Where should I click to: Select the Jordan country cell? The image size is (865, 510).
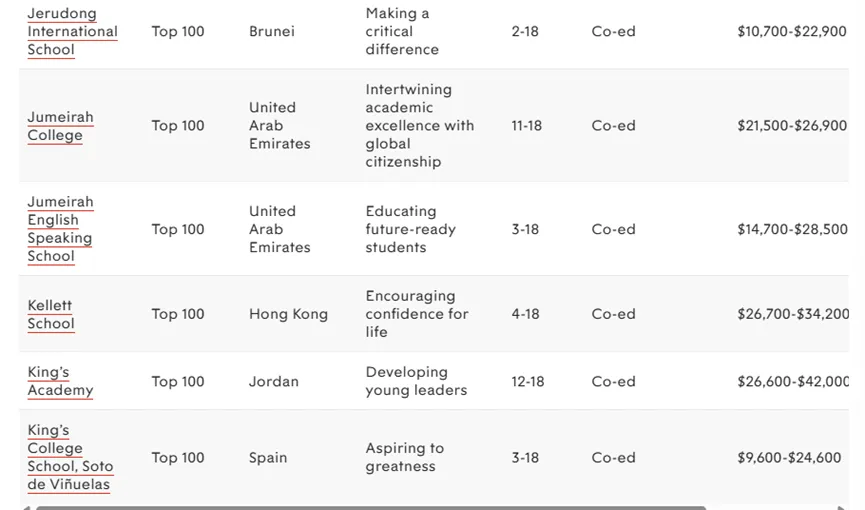click(274, 381)
